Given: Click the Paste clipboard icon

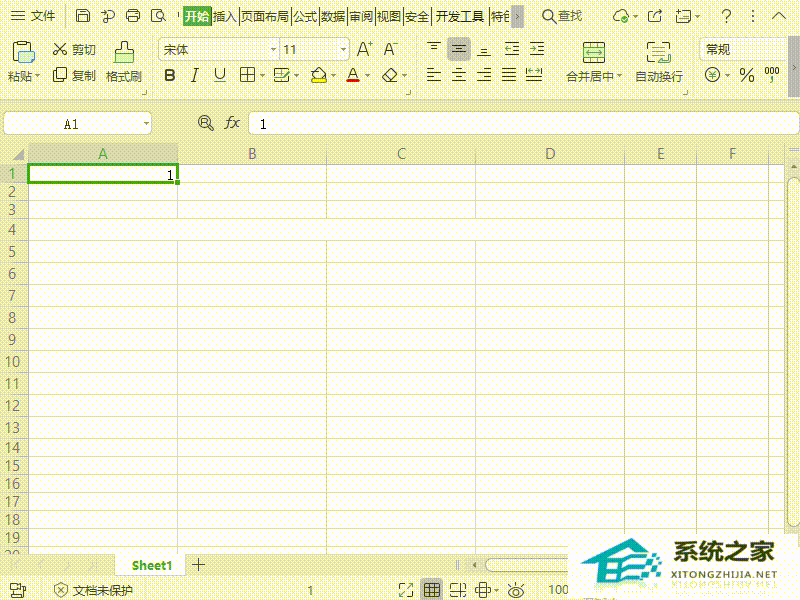Looking at the screenshot, I should click(23, 52).
